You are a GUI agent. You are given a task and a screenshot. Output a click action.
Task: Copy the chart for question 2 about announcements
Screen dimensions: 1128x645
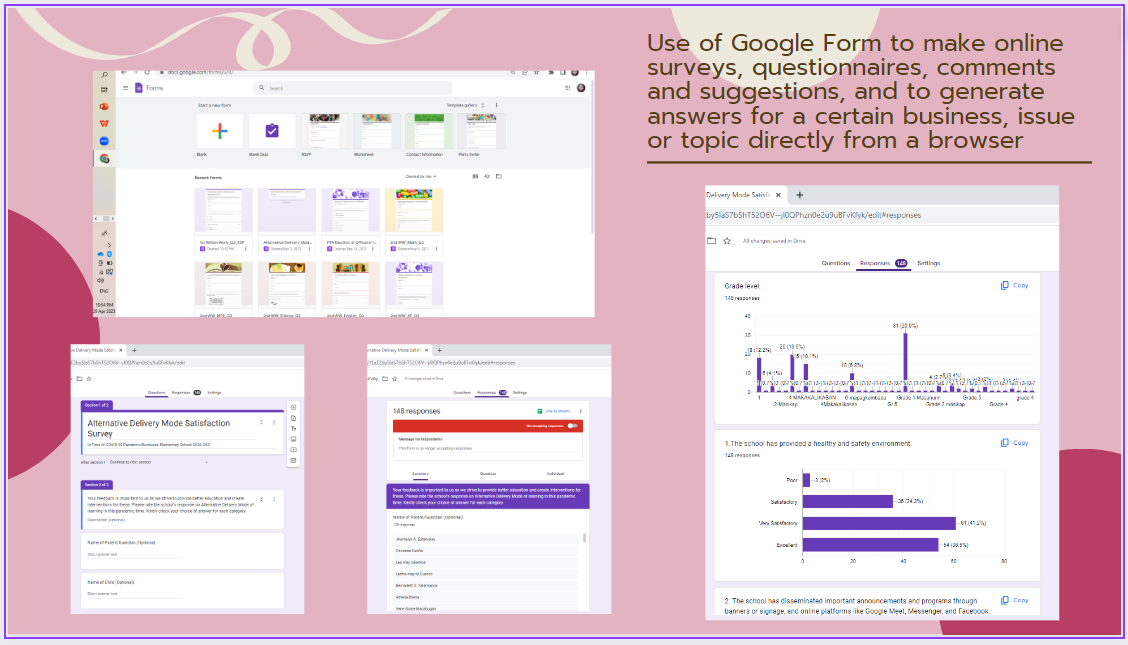[x=1014, y=600]
